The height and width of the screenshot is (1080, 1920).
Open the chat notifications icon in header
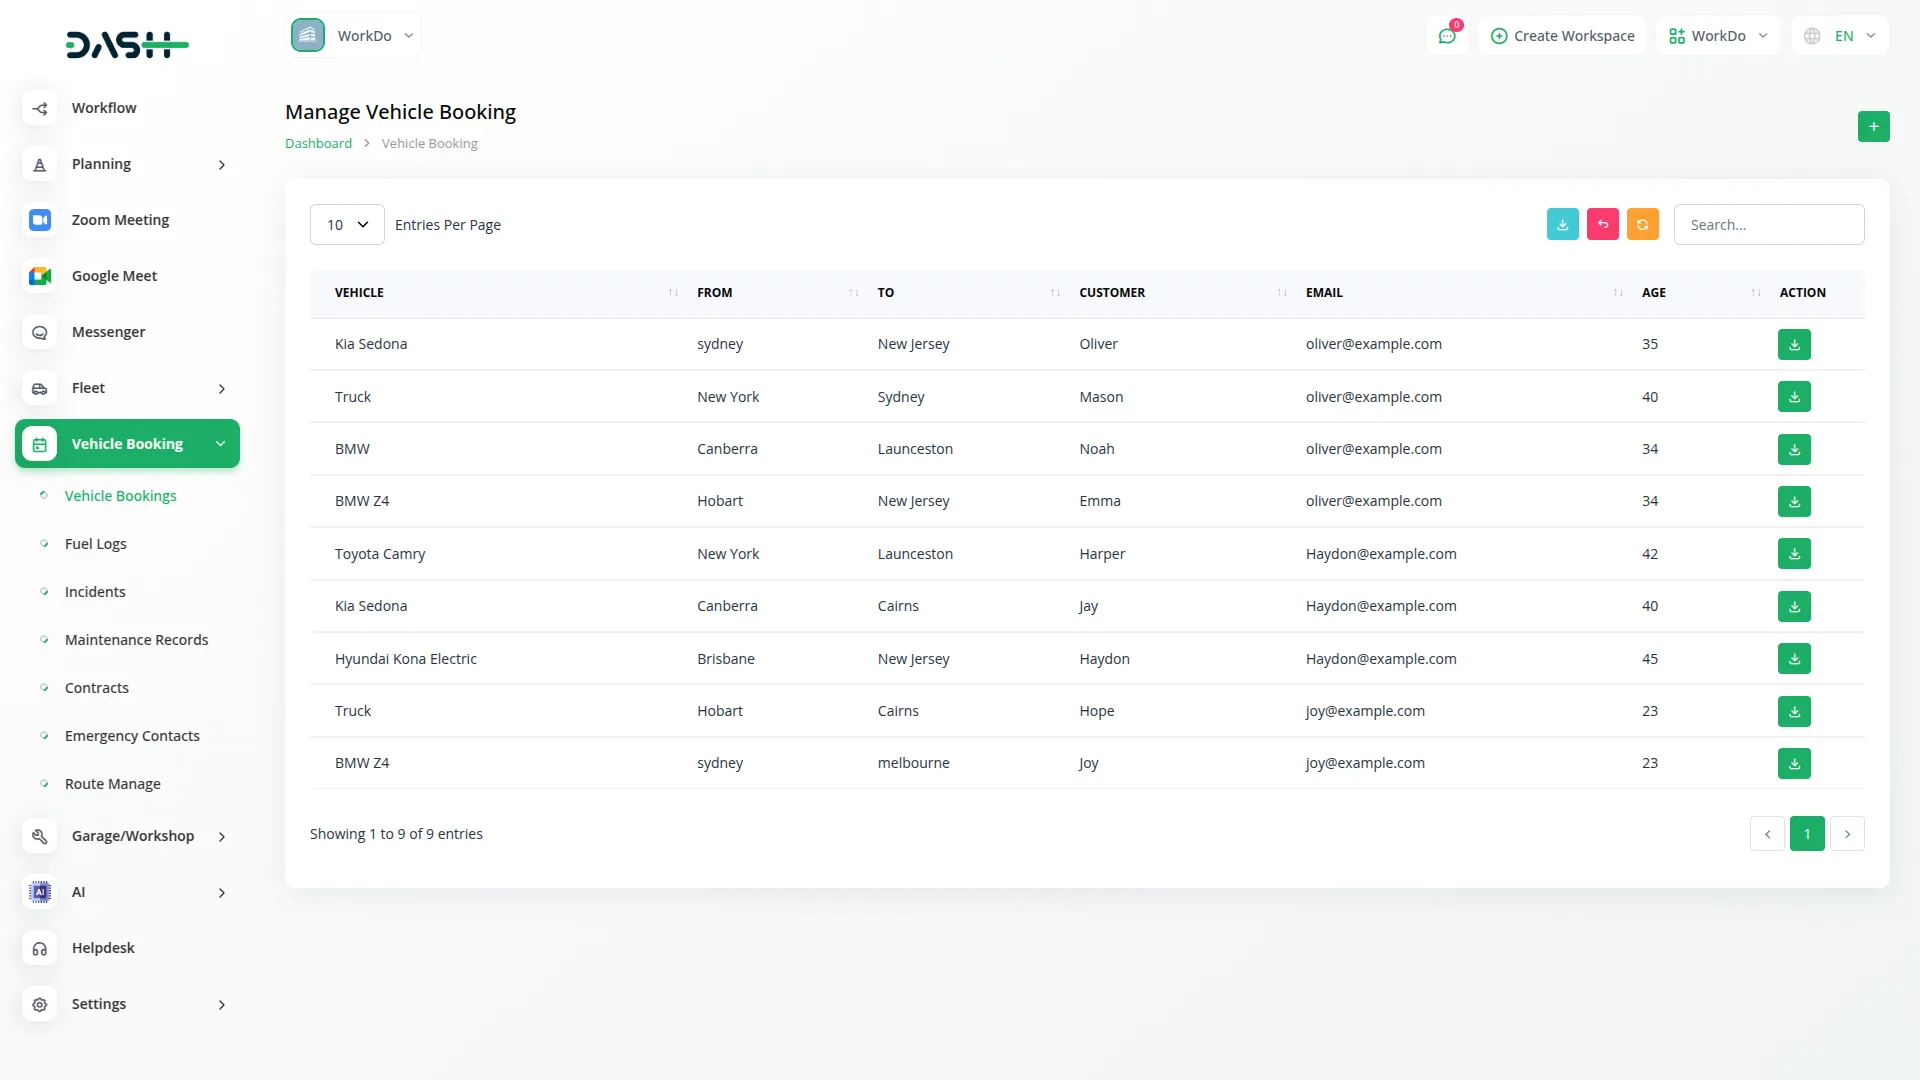pos(1447,35)
